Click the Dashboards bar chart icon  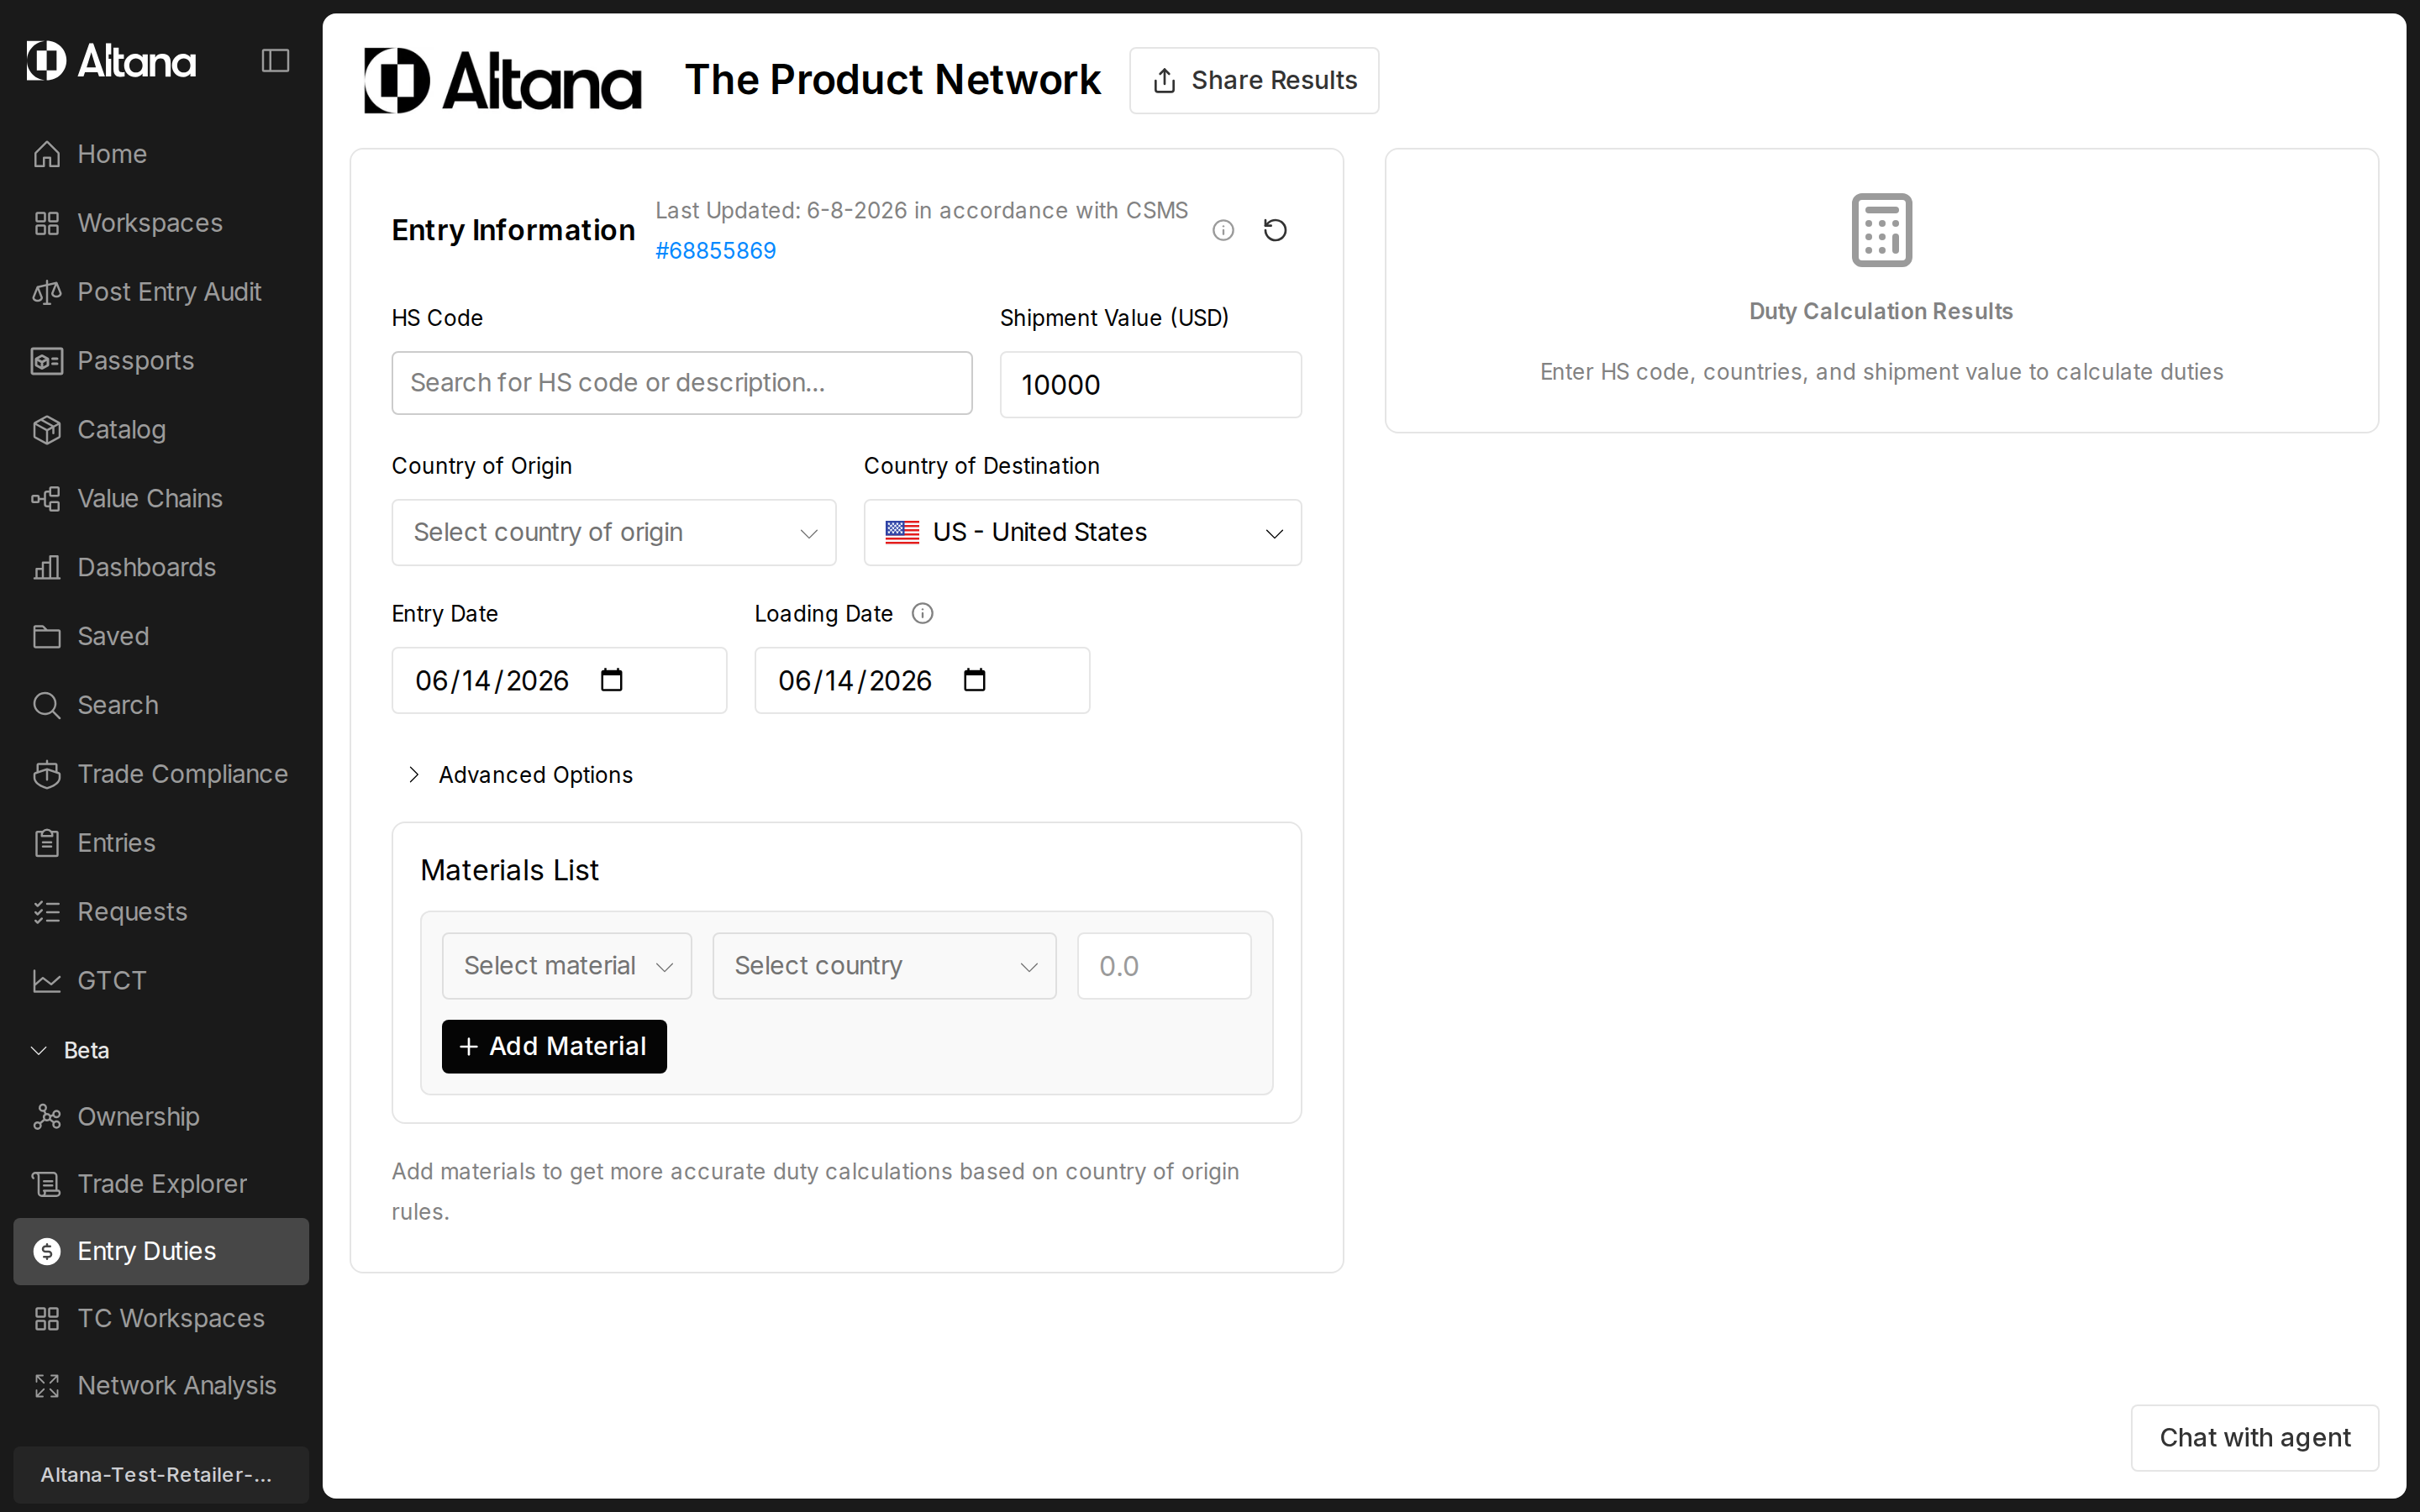(x=46, y=568)
